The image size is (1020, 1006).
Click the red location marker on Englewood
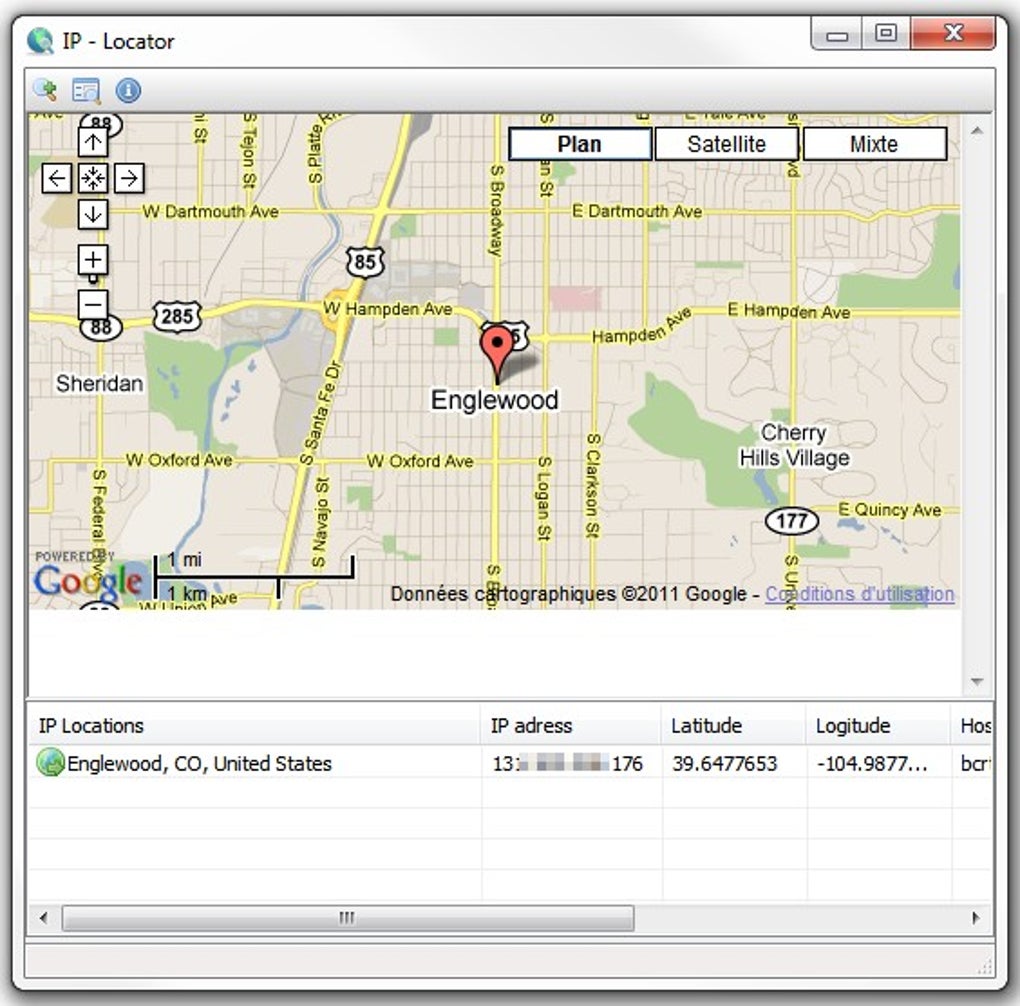pyautogui.click(x=497, y=355)
